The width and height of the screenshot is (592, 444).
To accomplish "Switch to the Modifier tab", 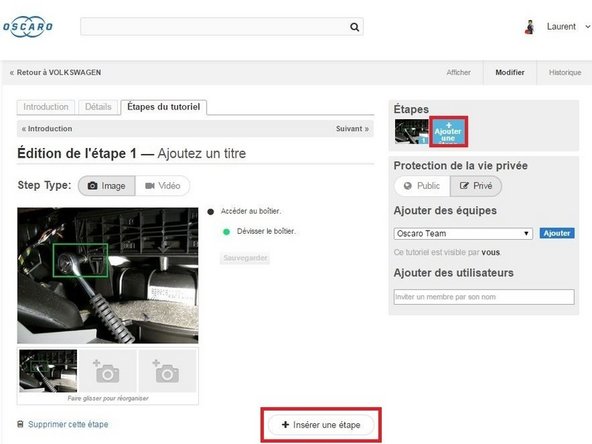I will (510, 72).
